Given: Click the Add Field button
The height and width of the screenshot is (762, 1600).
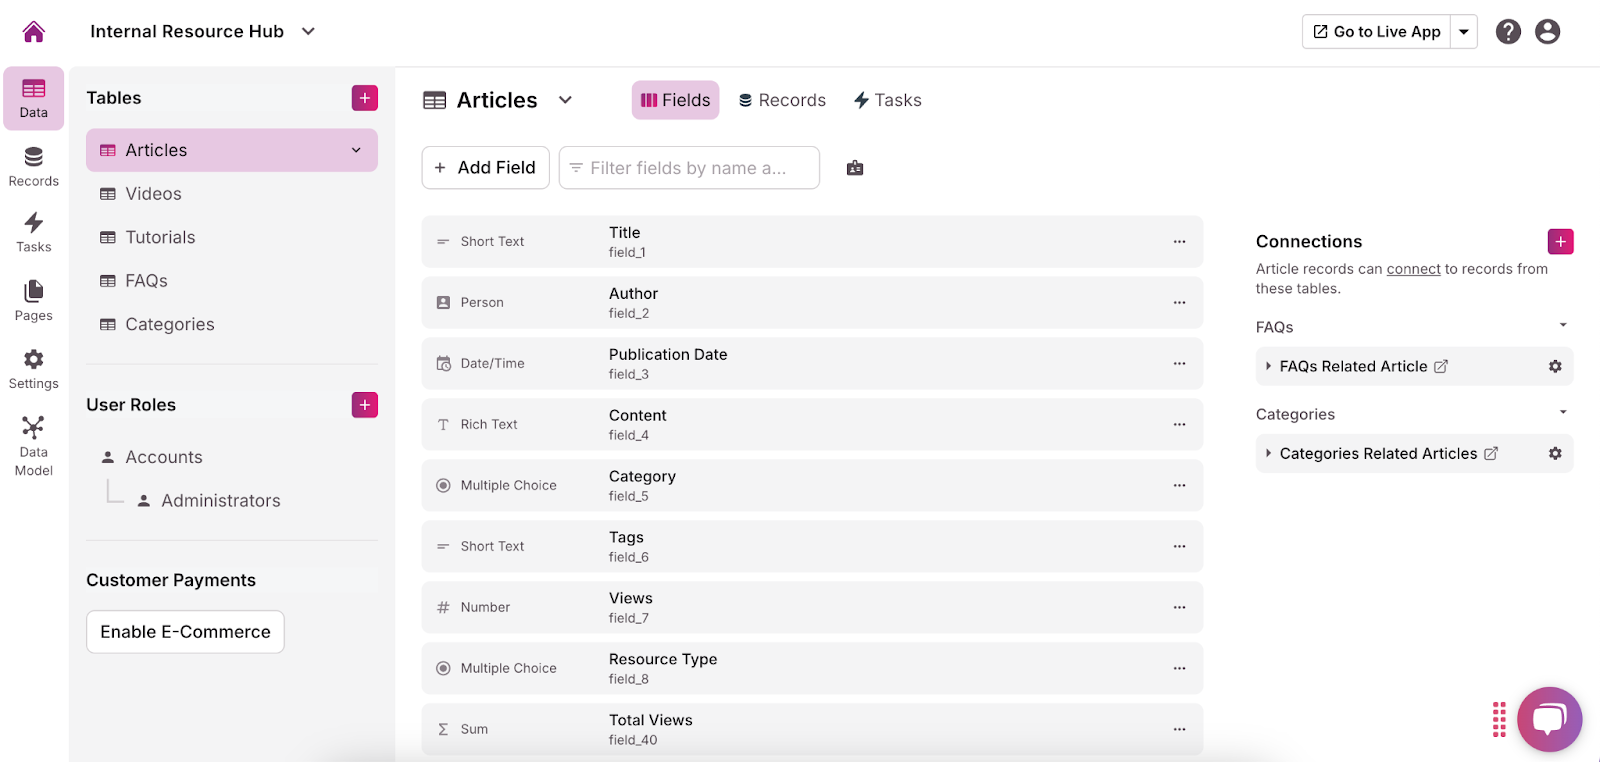Looking at the screenshot, I should pos(486,168).
